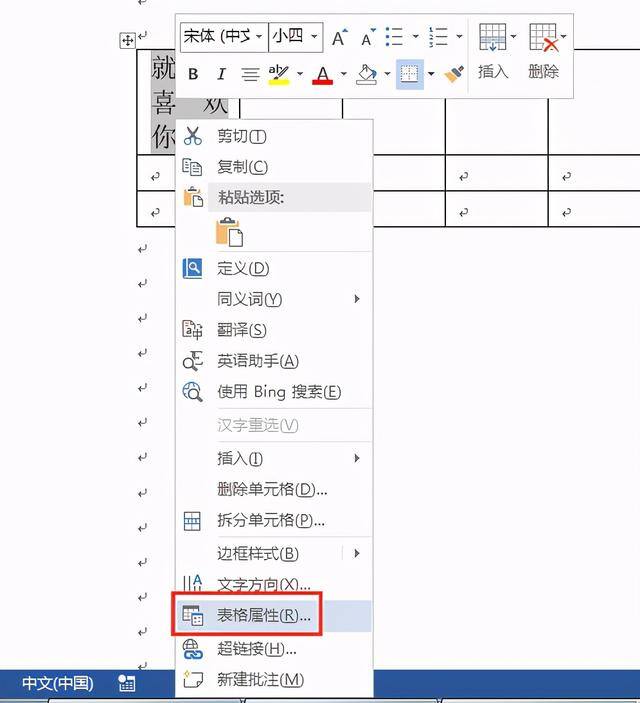The height and width of the screenshot is (703, 640).
Task: Choose 拆分单元格(P)... entry
Action: [x=274, y=520]
